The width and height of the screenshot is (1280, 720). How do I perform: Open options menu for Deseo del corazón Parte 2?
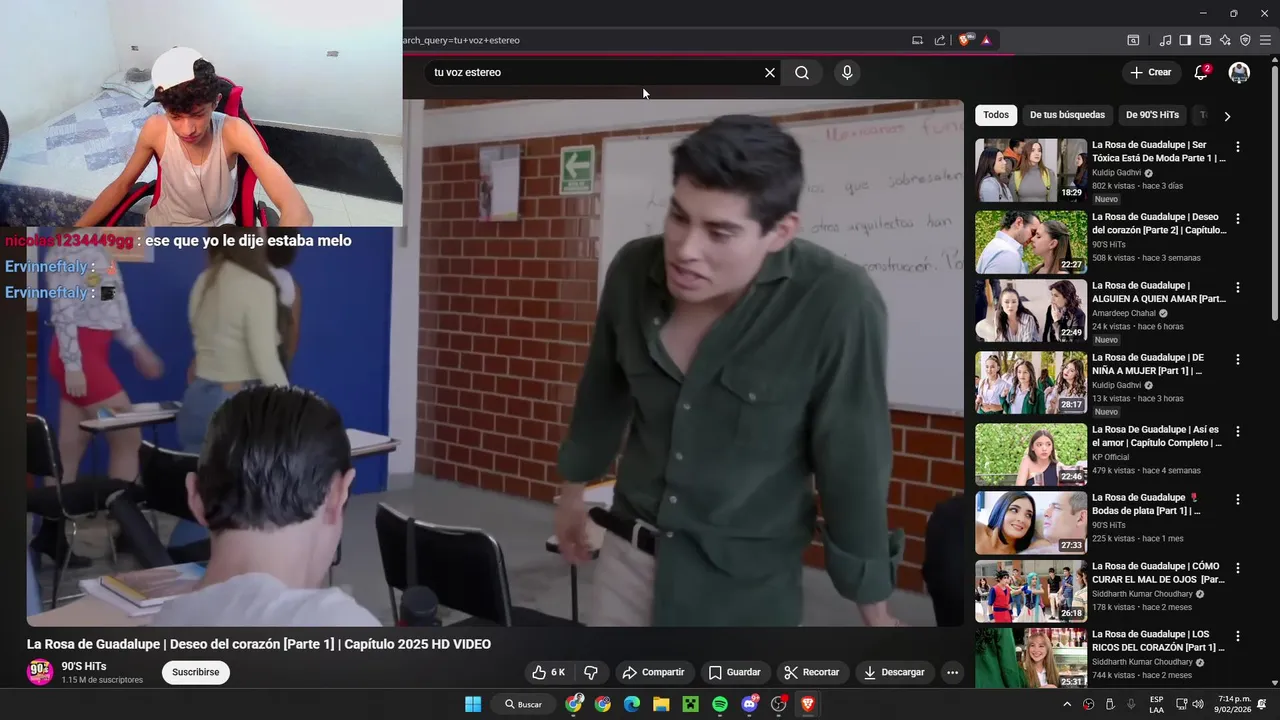pos(1238,219)
